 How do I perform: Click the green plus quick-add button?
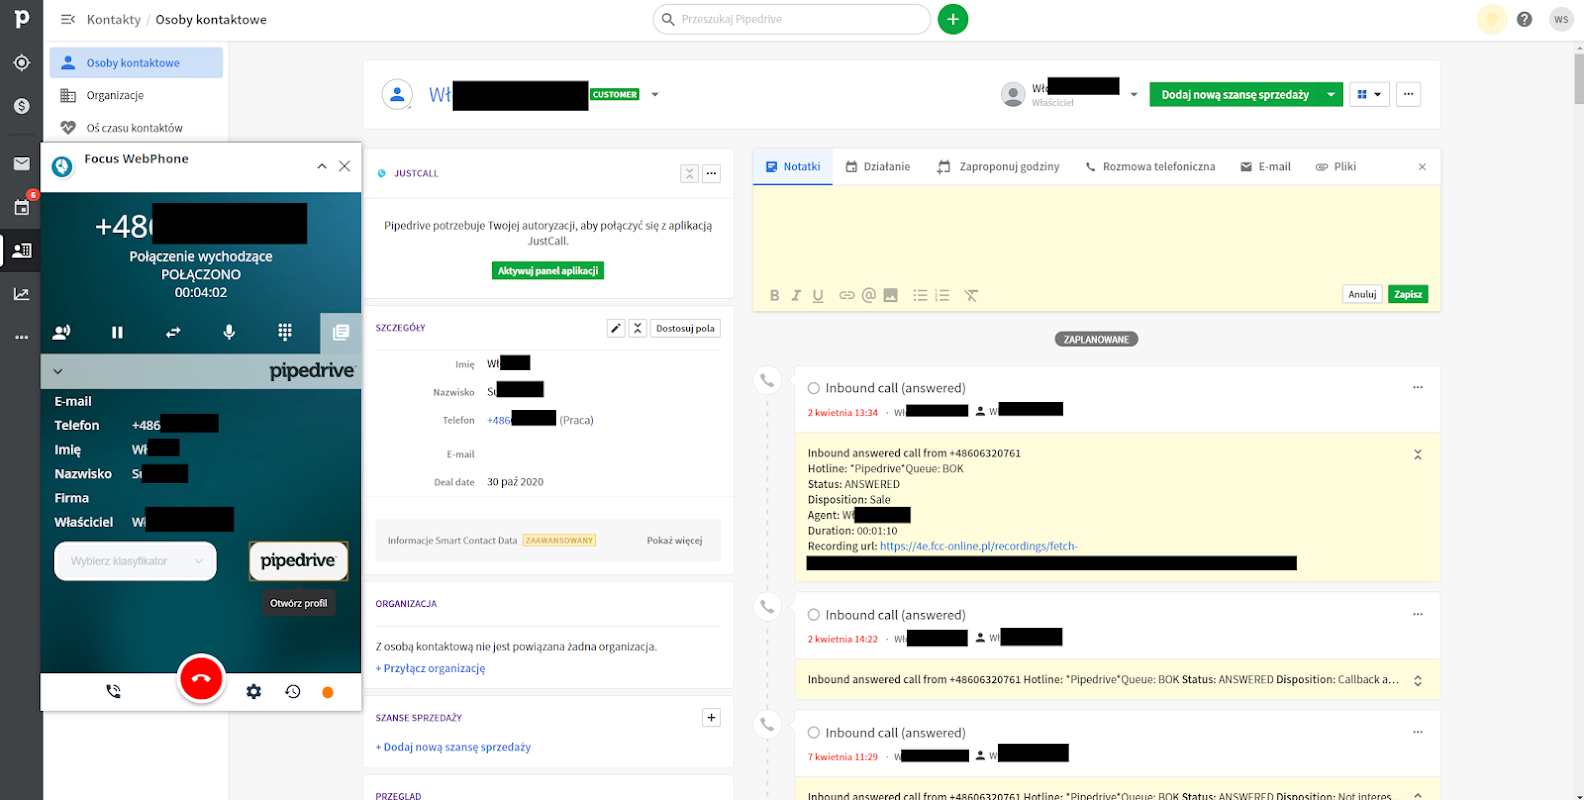click(x=953, y=19)
